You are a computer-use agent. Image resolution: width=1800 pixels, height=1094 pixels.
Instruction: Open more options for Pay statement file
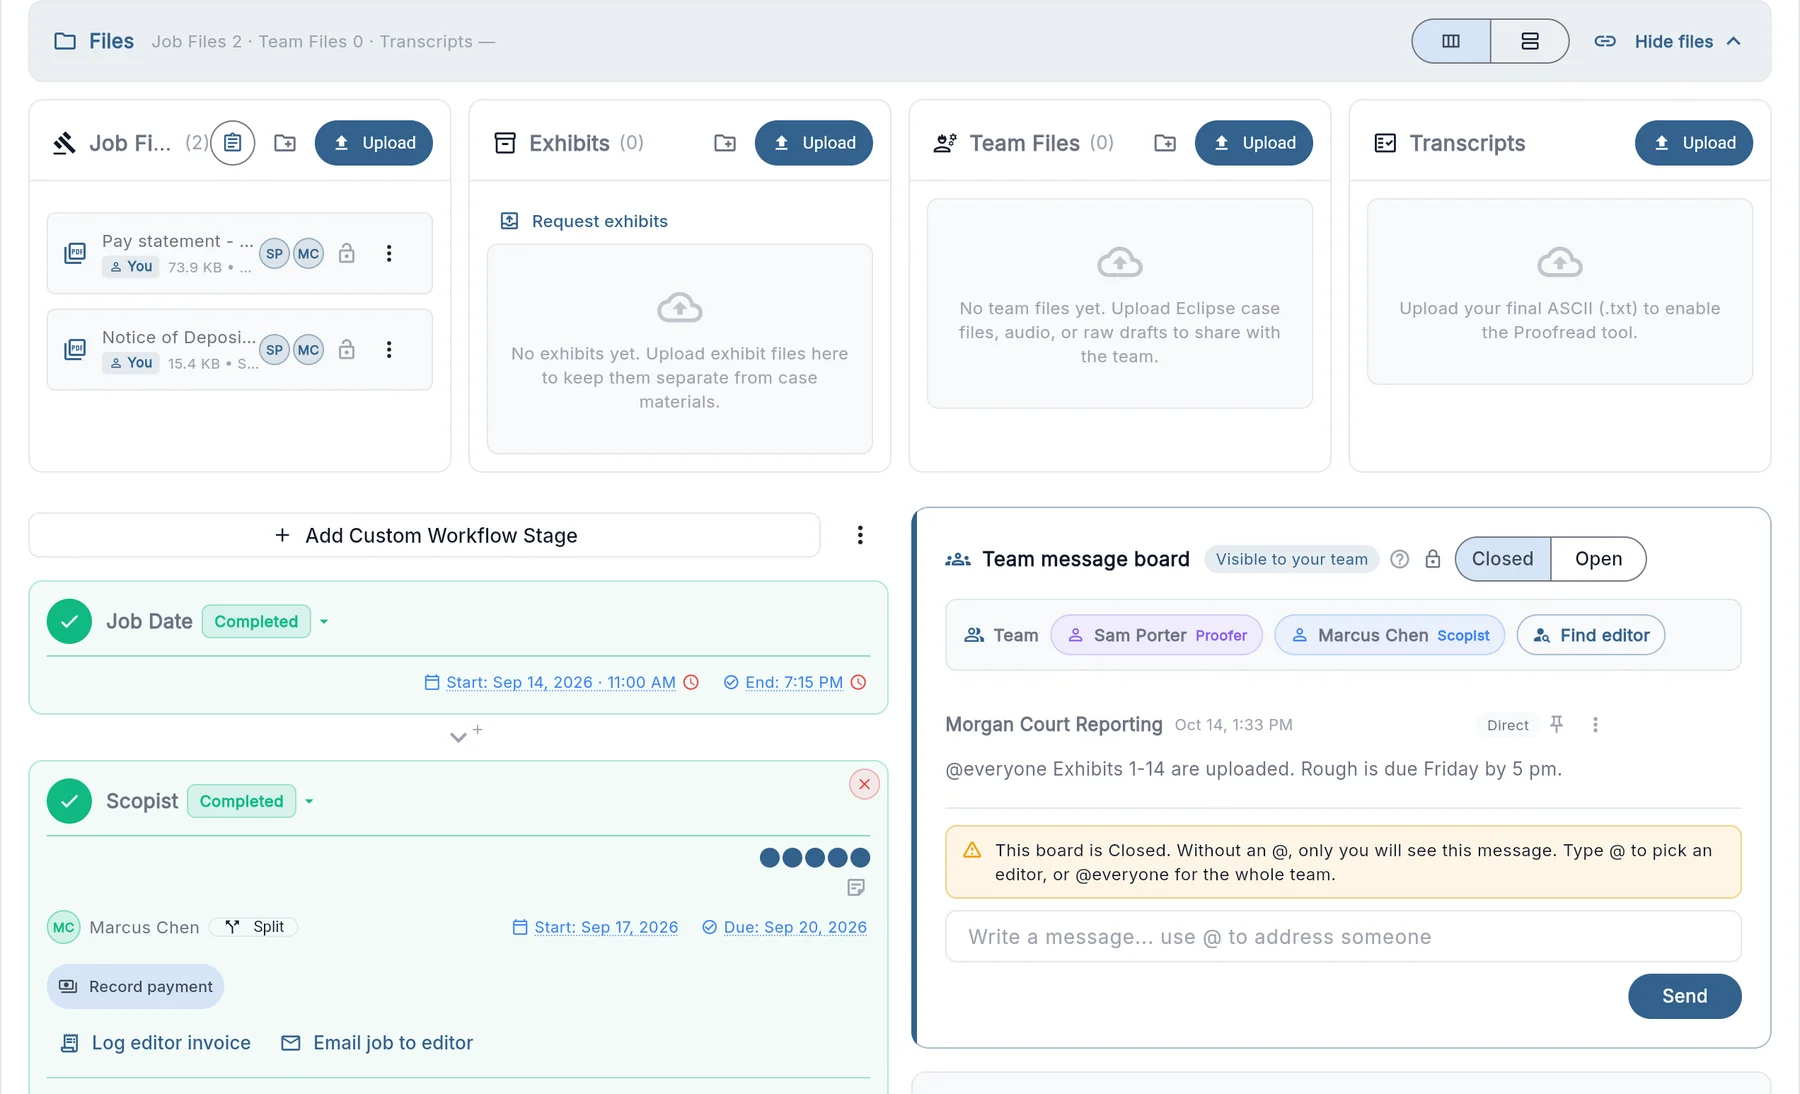click(389, 253)
